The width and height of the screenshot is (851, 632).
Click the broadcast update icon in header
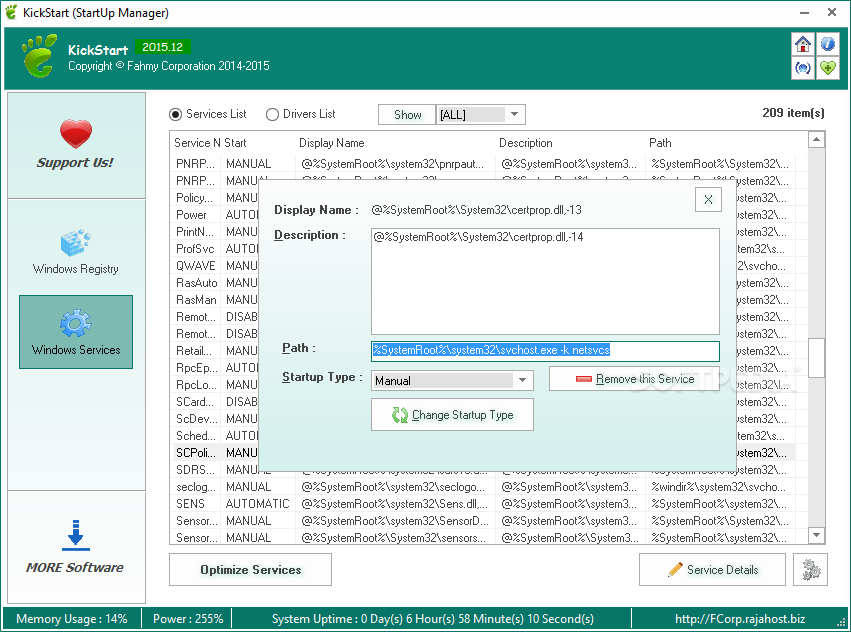803,68
